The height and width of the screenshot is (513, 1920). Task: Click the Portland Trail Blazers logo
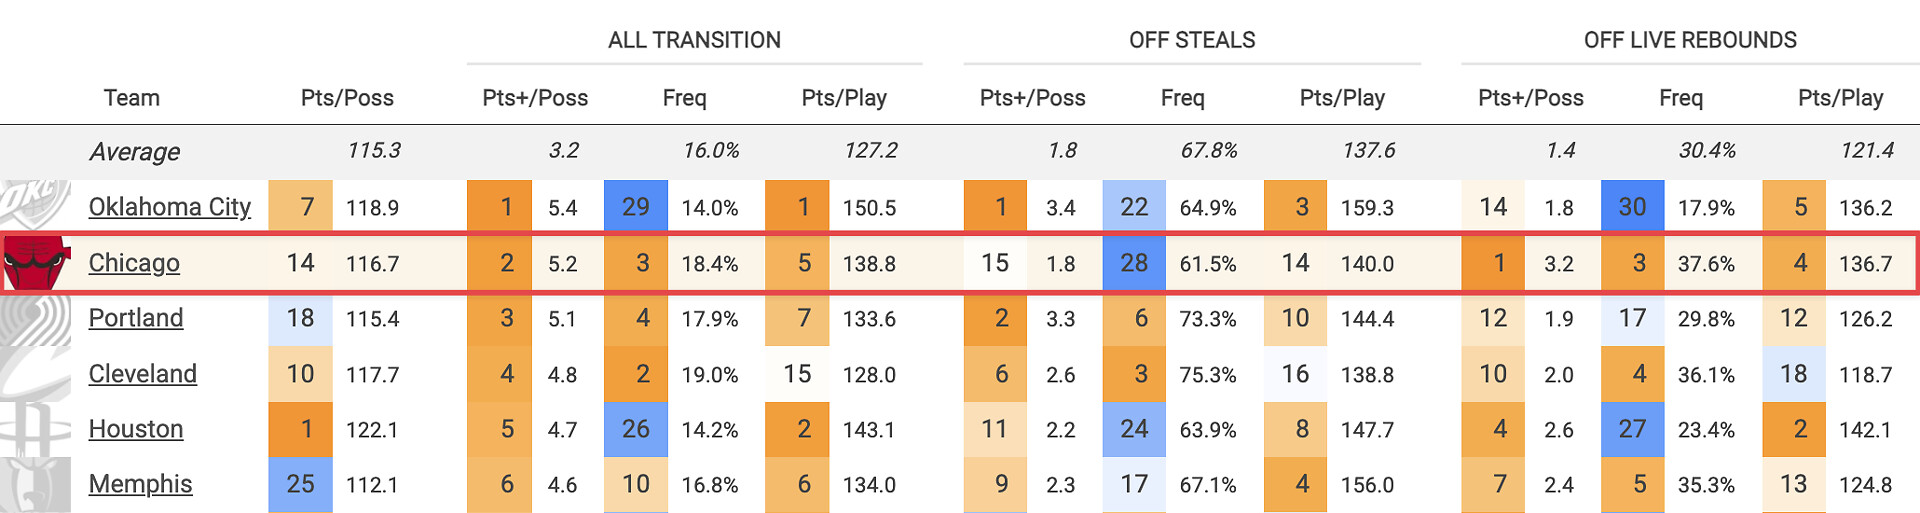coord(36,319)
